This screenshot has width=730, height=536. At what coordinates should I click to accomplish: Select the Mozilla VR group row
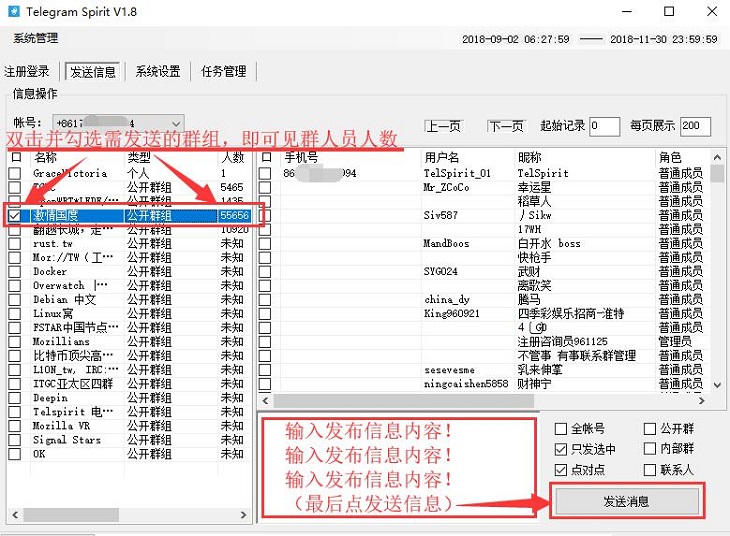(129, 426)
